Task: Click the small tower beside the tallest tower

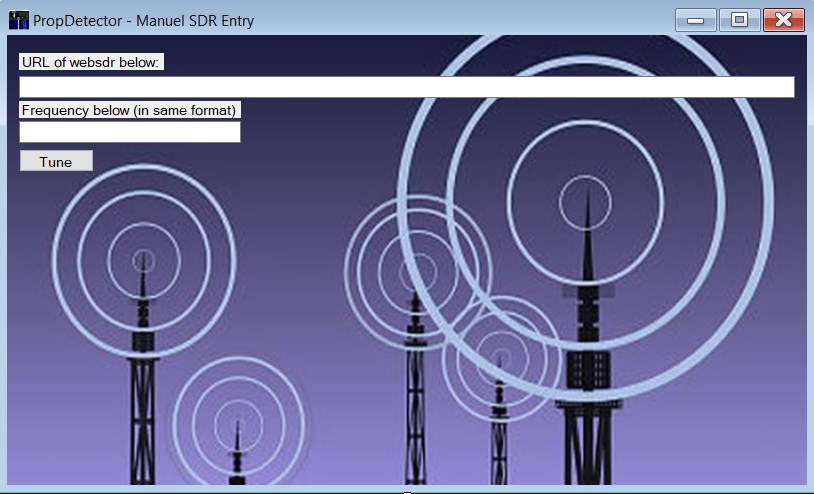Action: [499, 431]
